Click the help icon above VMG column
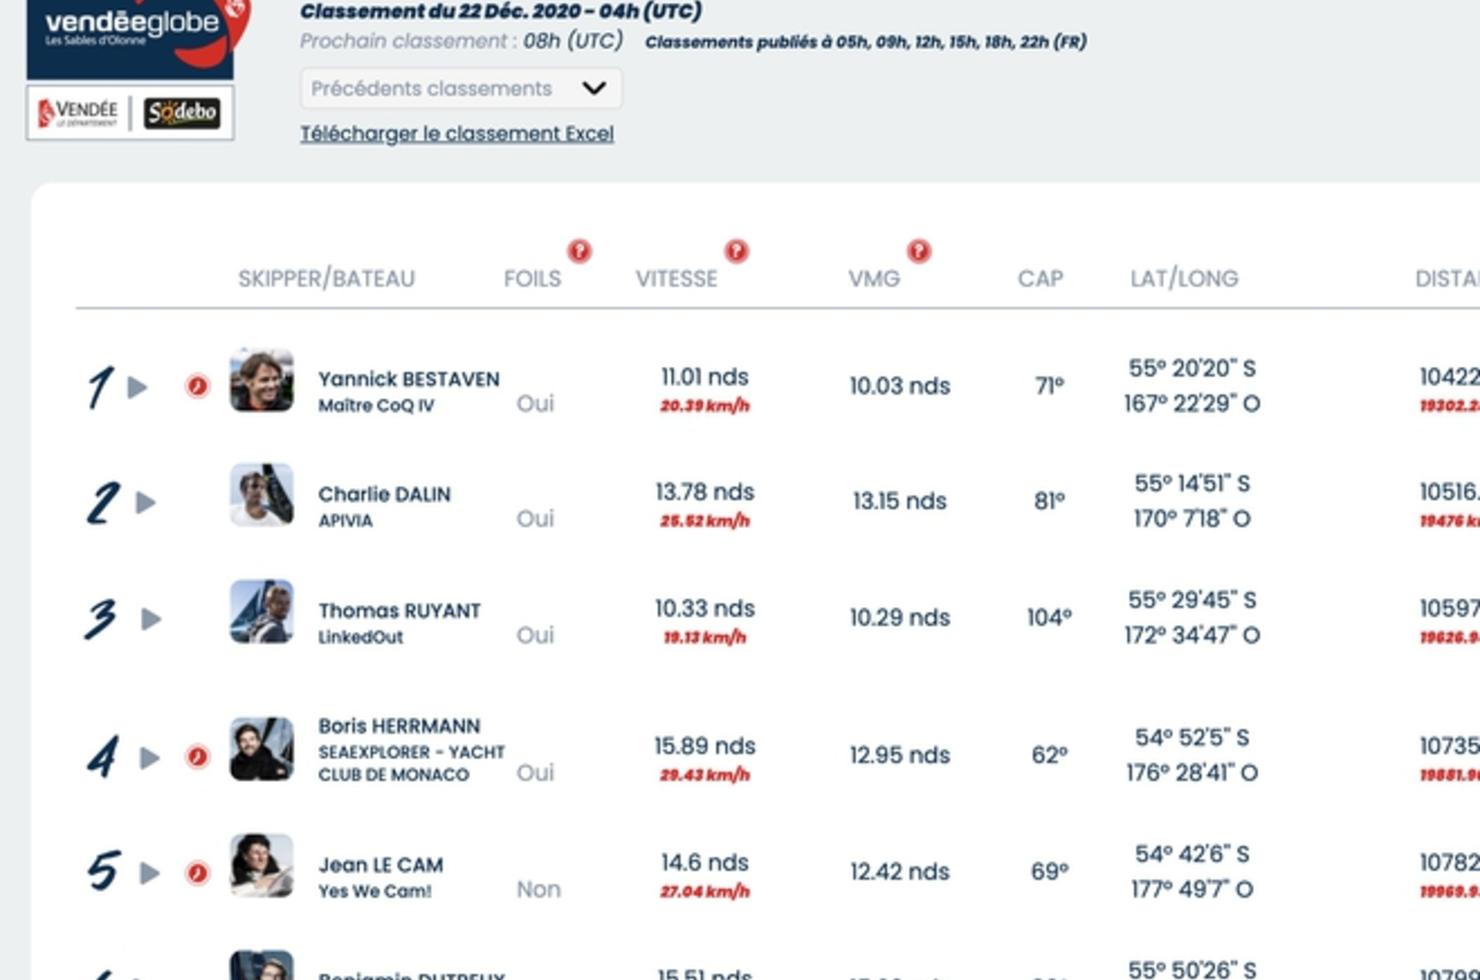Screen dimensions: 1480x980 (919, 251)
